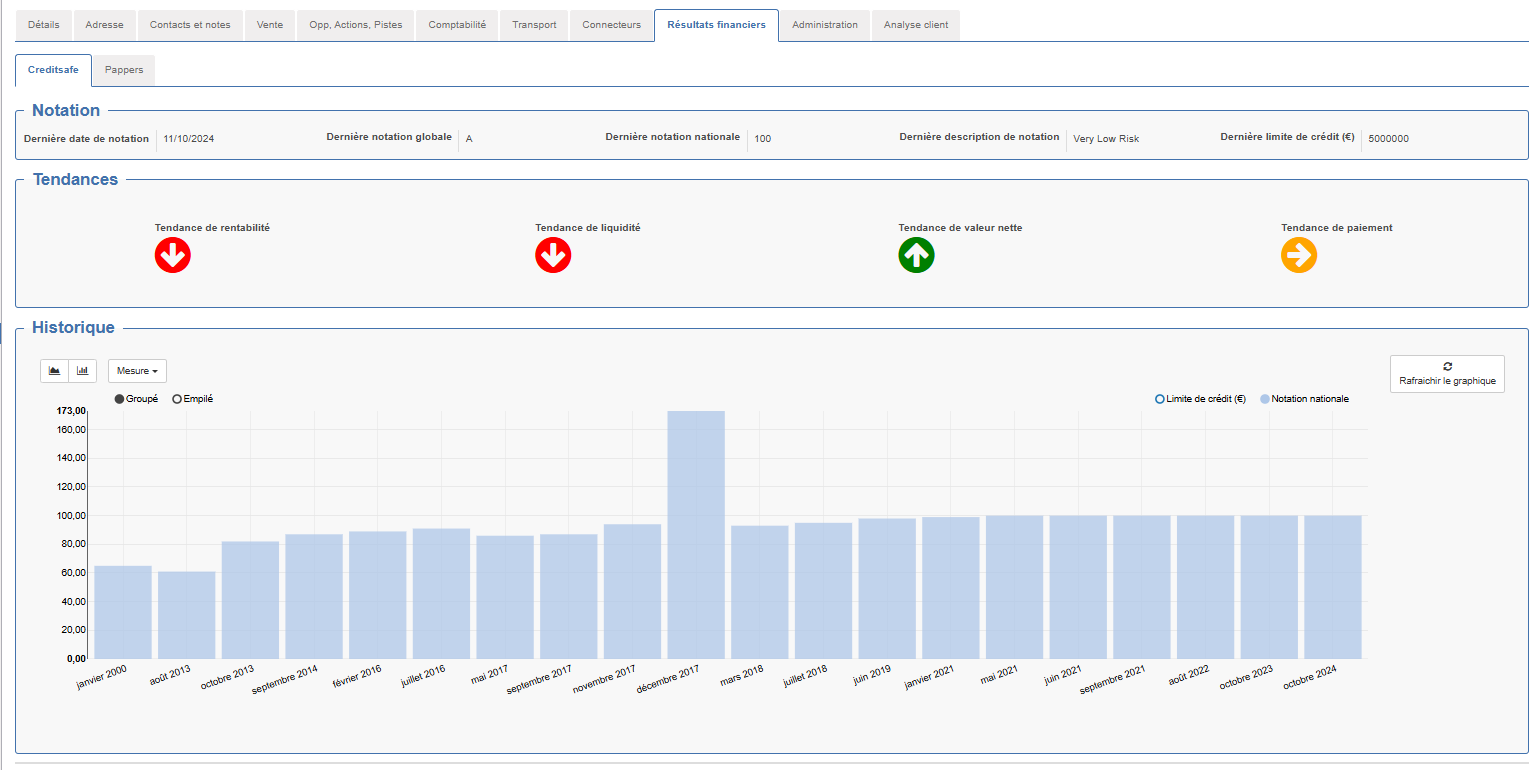Open the Adresse tab
The image size is (1540, 770).
[x=105, y=25]
